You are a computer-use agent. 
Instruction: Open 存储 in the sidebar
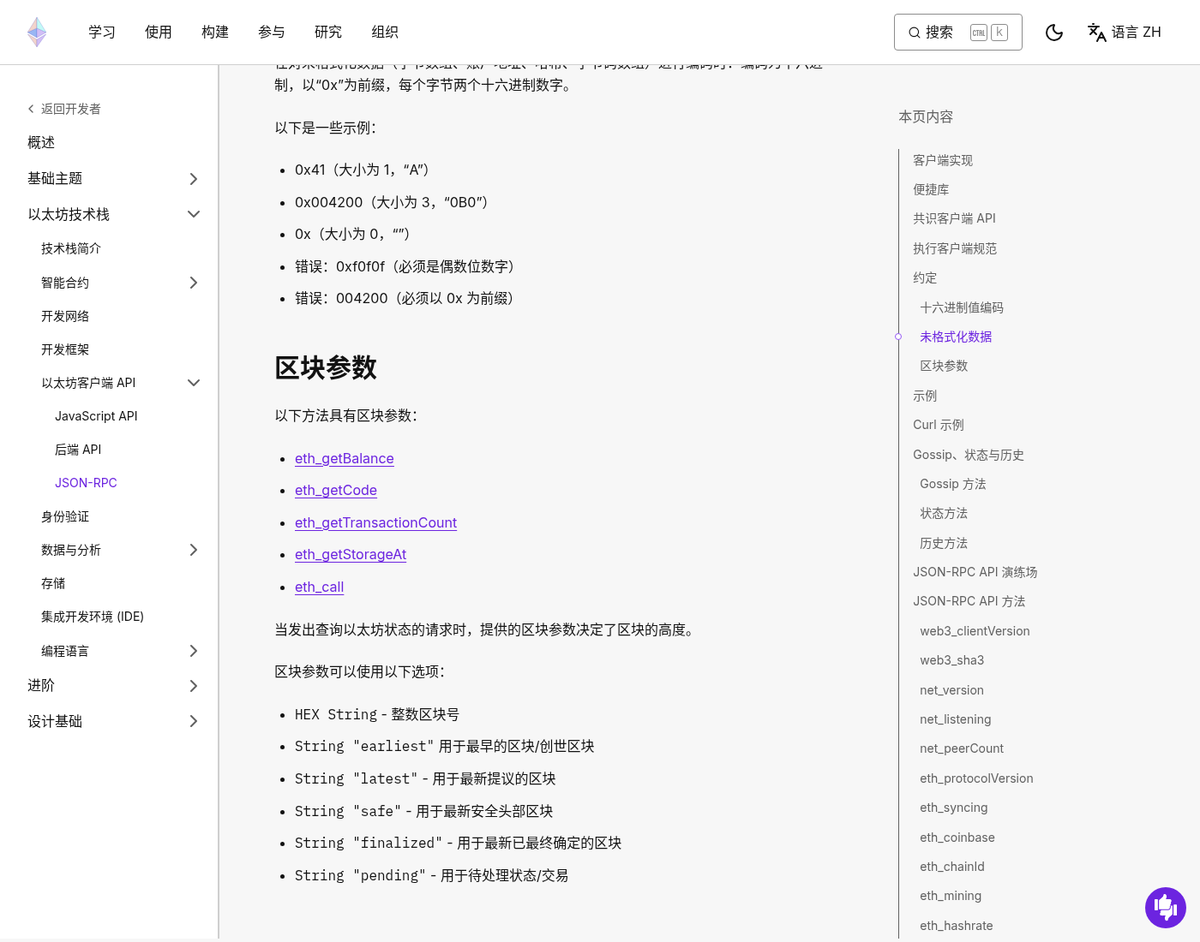click(x=53, y=583)
